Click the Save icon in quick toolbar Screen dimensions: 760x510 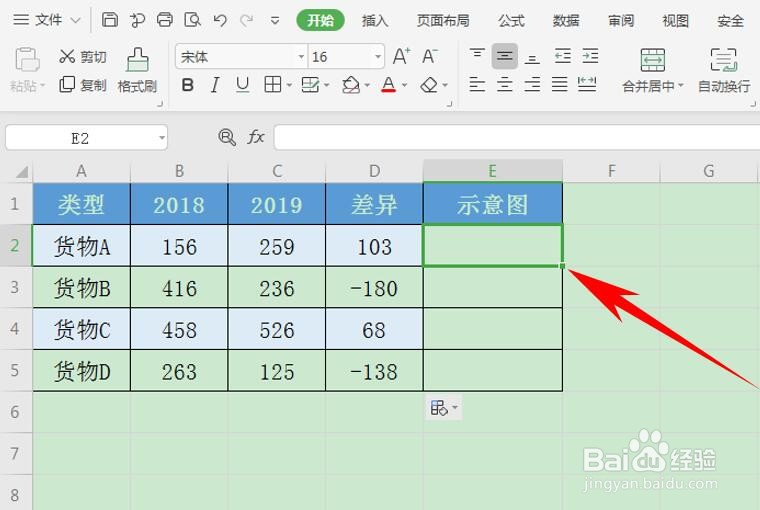point(110,20)
